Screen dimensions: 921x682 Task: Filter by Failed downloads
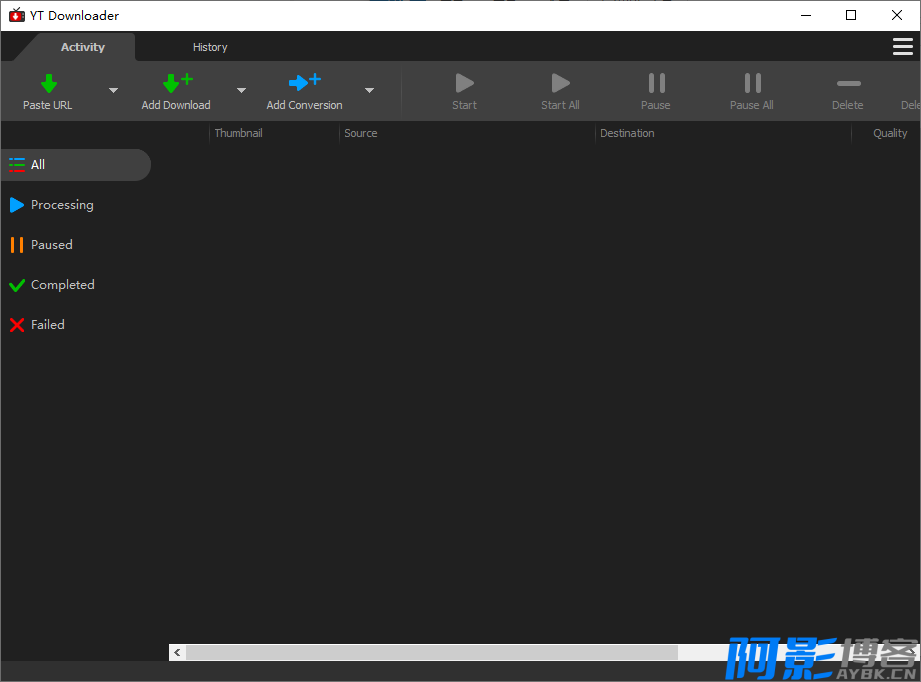click(x=37, y=325)
